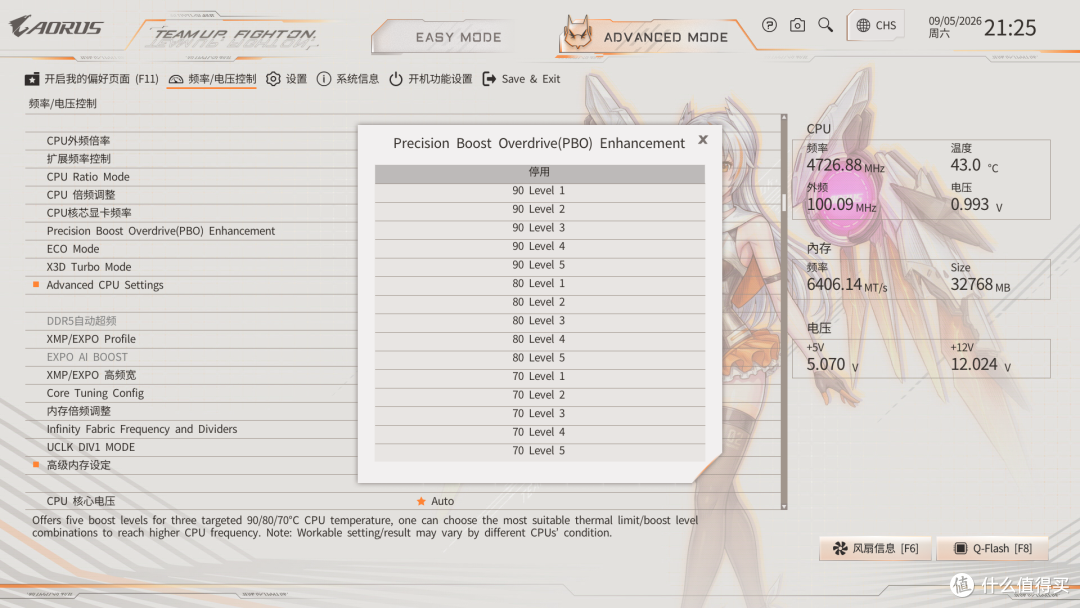Open Q-Flash [F8] button

(x=993, y=548)
